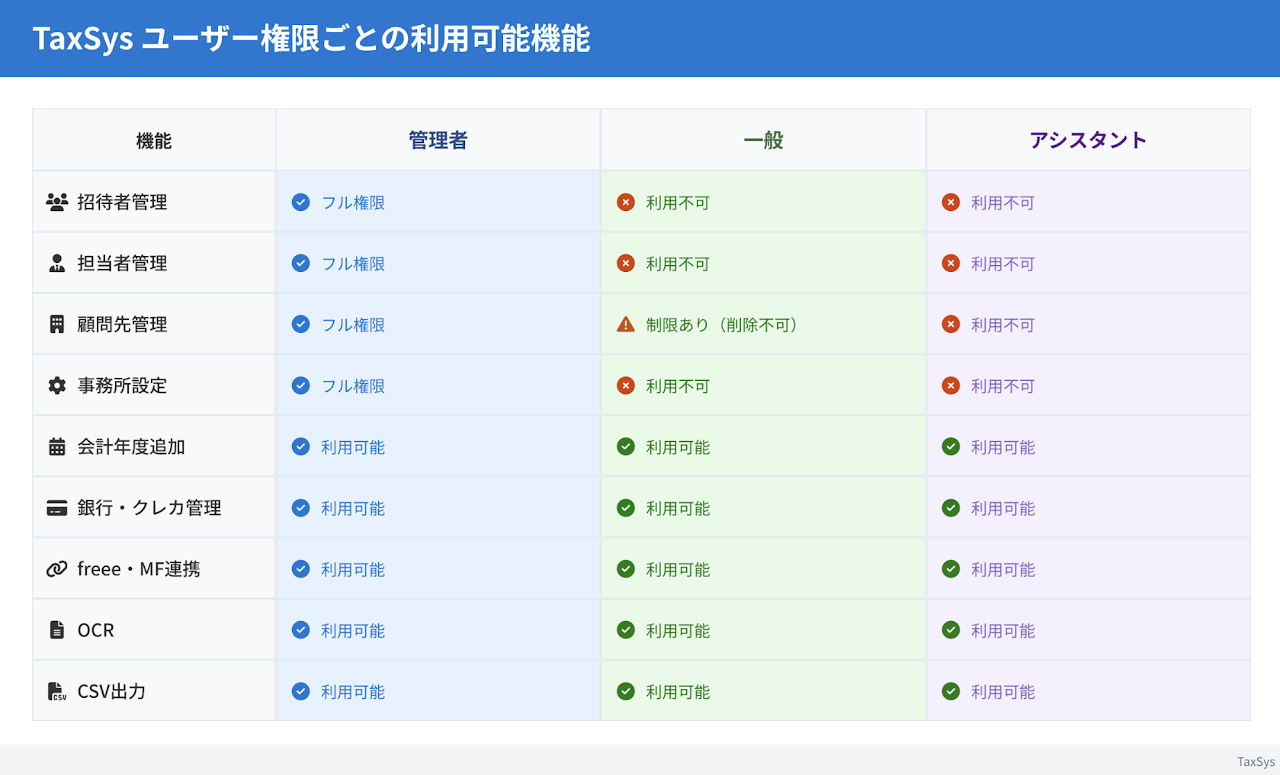Click the link icon beside freee・MF連携
This screenshot has height=775, width=1280.
click(x=57, y=569)
